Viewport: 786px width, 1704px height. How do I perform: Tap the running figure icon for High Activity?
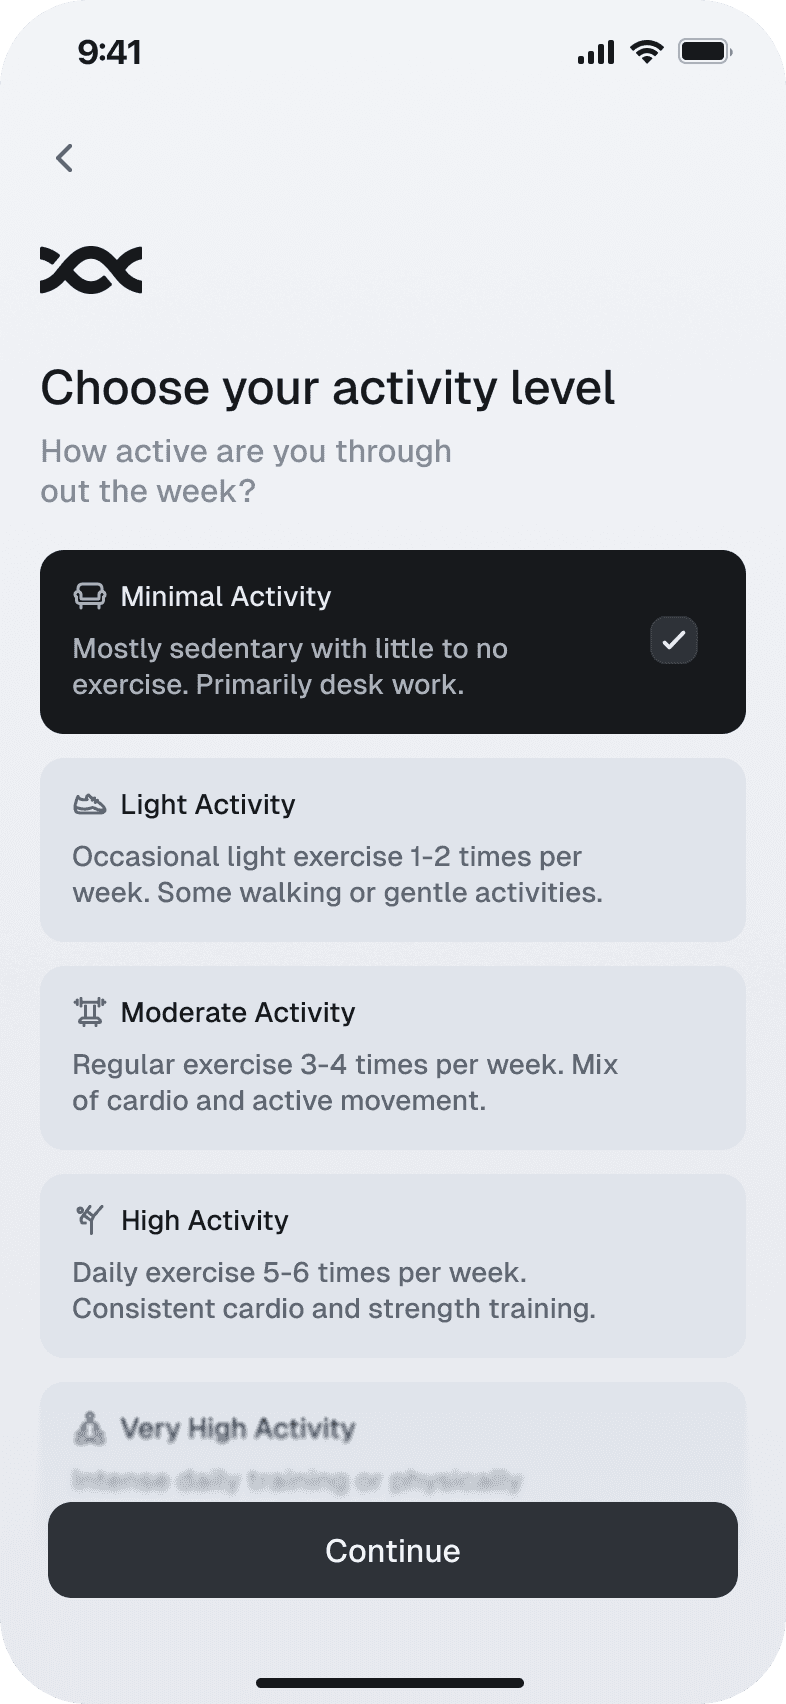click(88, 1219)
